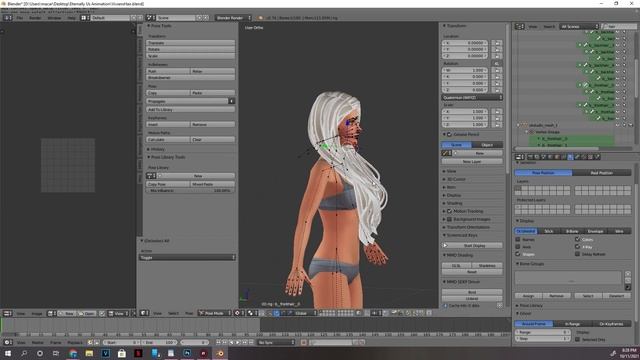640x360 pixels.
Task: Click the Assign bone group button
Action: (x=528, y=296)
